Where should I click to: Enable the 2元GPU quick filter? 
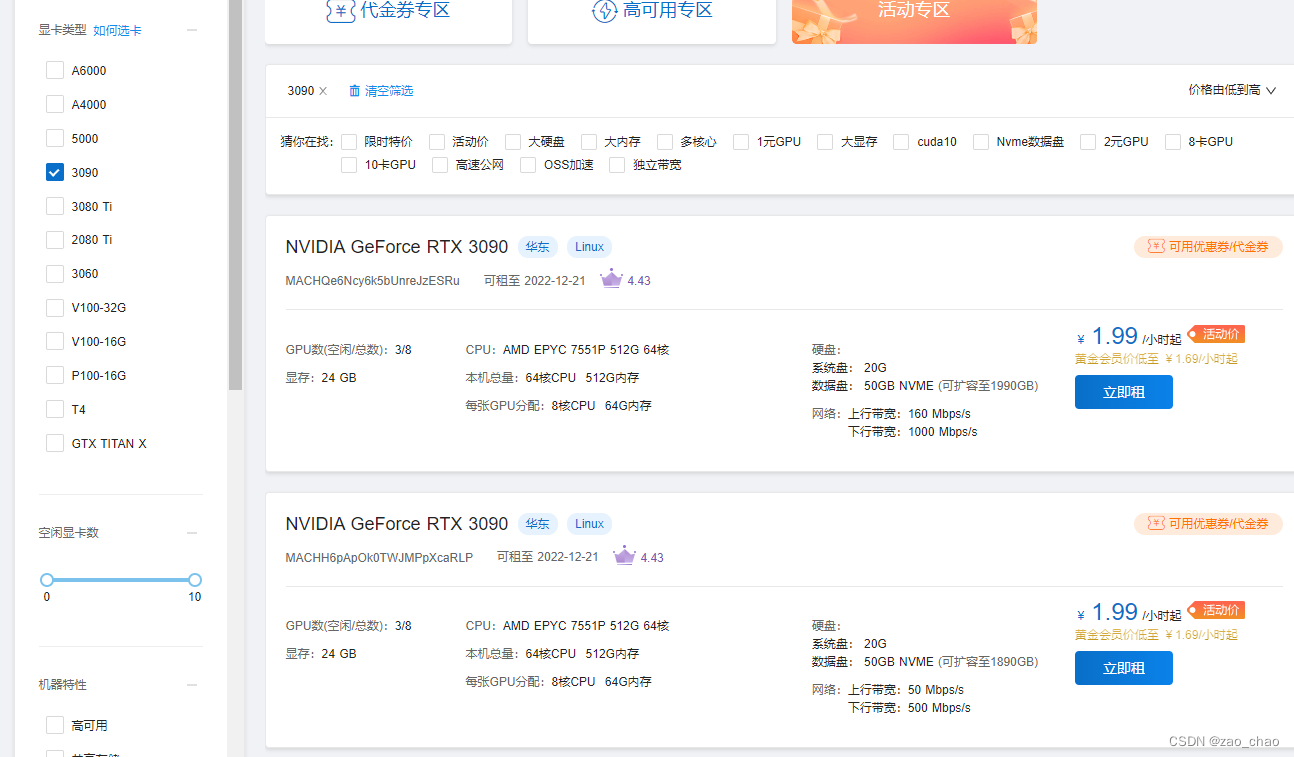pyautogui.click(x=1088, y=142)
